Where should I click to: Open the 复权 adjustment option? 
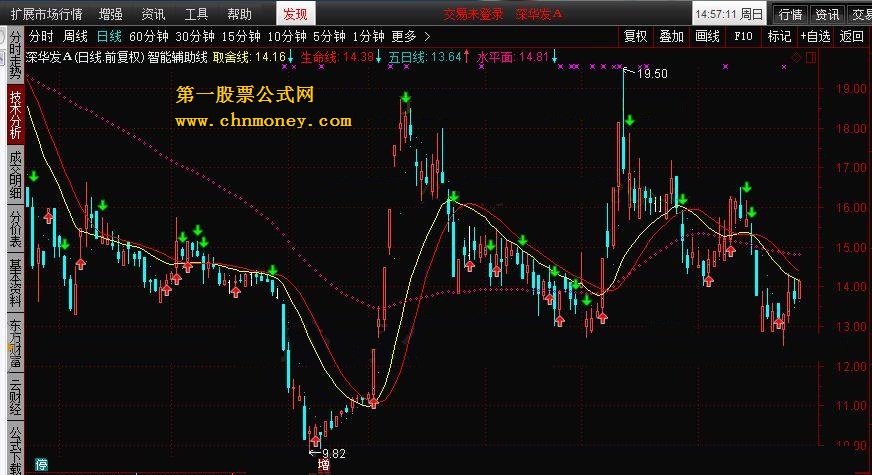[x=635, y=37]
